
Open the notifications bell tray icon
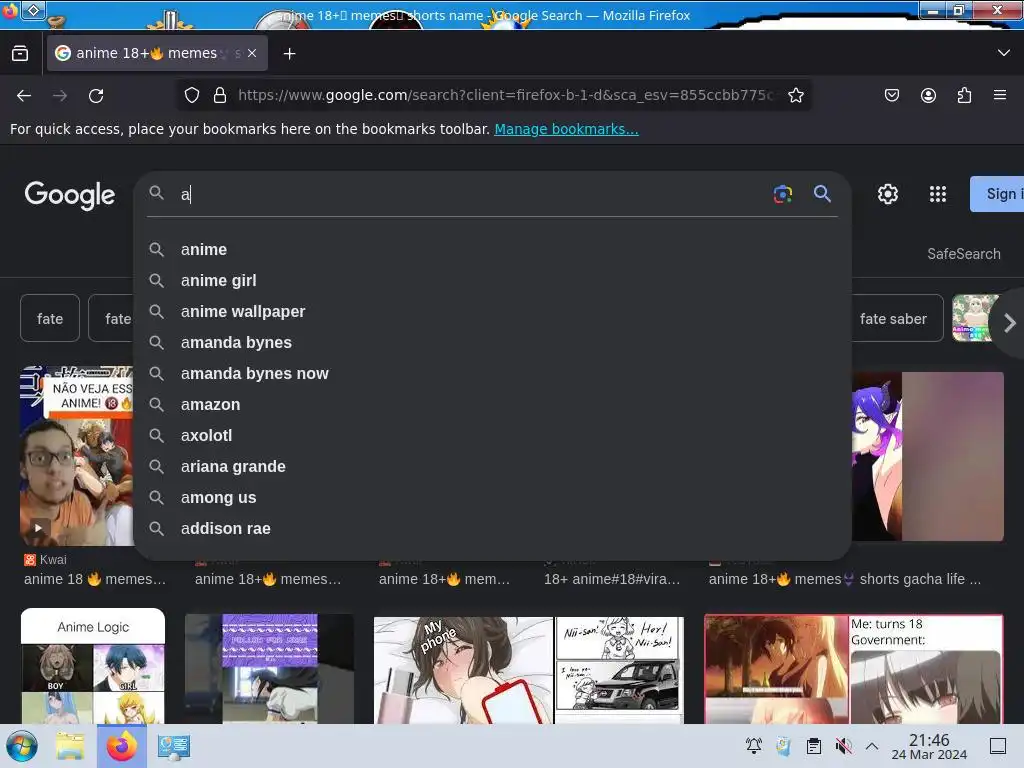(754, 745)
